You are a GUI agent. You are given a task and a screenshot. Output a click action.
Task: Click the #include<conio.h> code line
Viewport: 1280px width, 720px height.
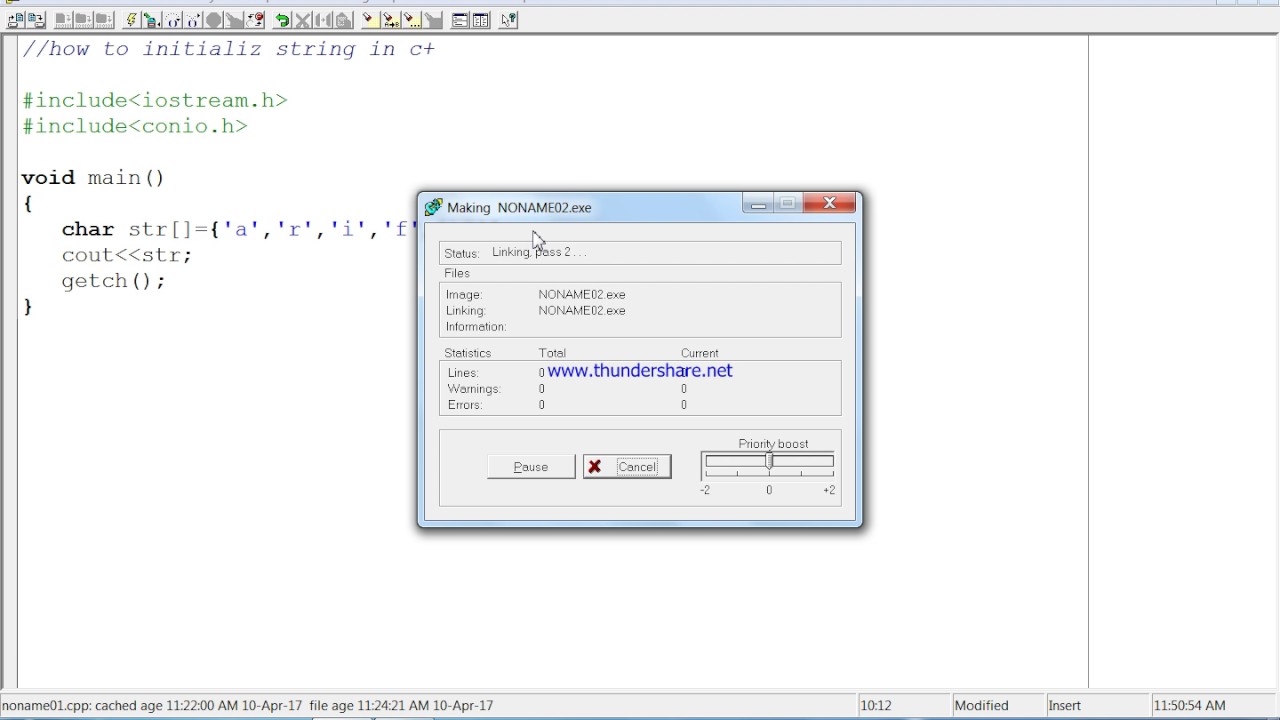135,126
